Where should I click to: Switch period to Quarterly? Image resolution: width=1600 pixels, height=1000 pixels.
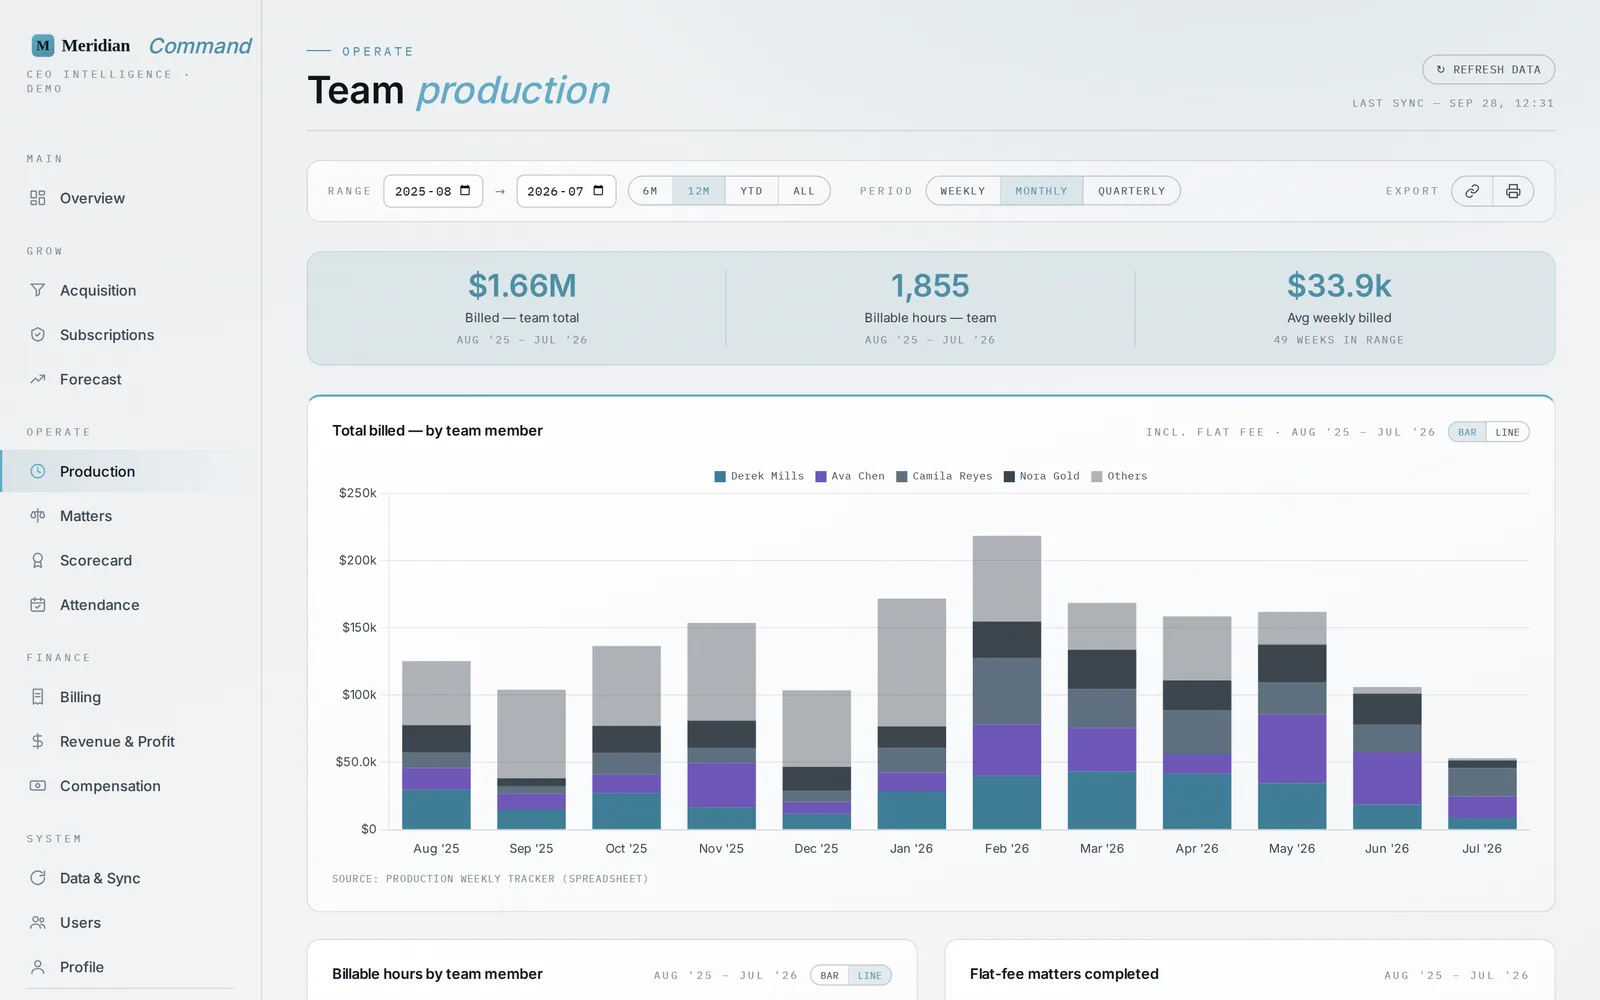pos(1131,191)
